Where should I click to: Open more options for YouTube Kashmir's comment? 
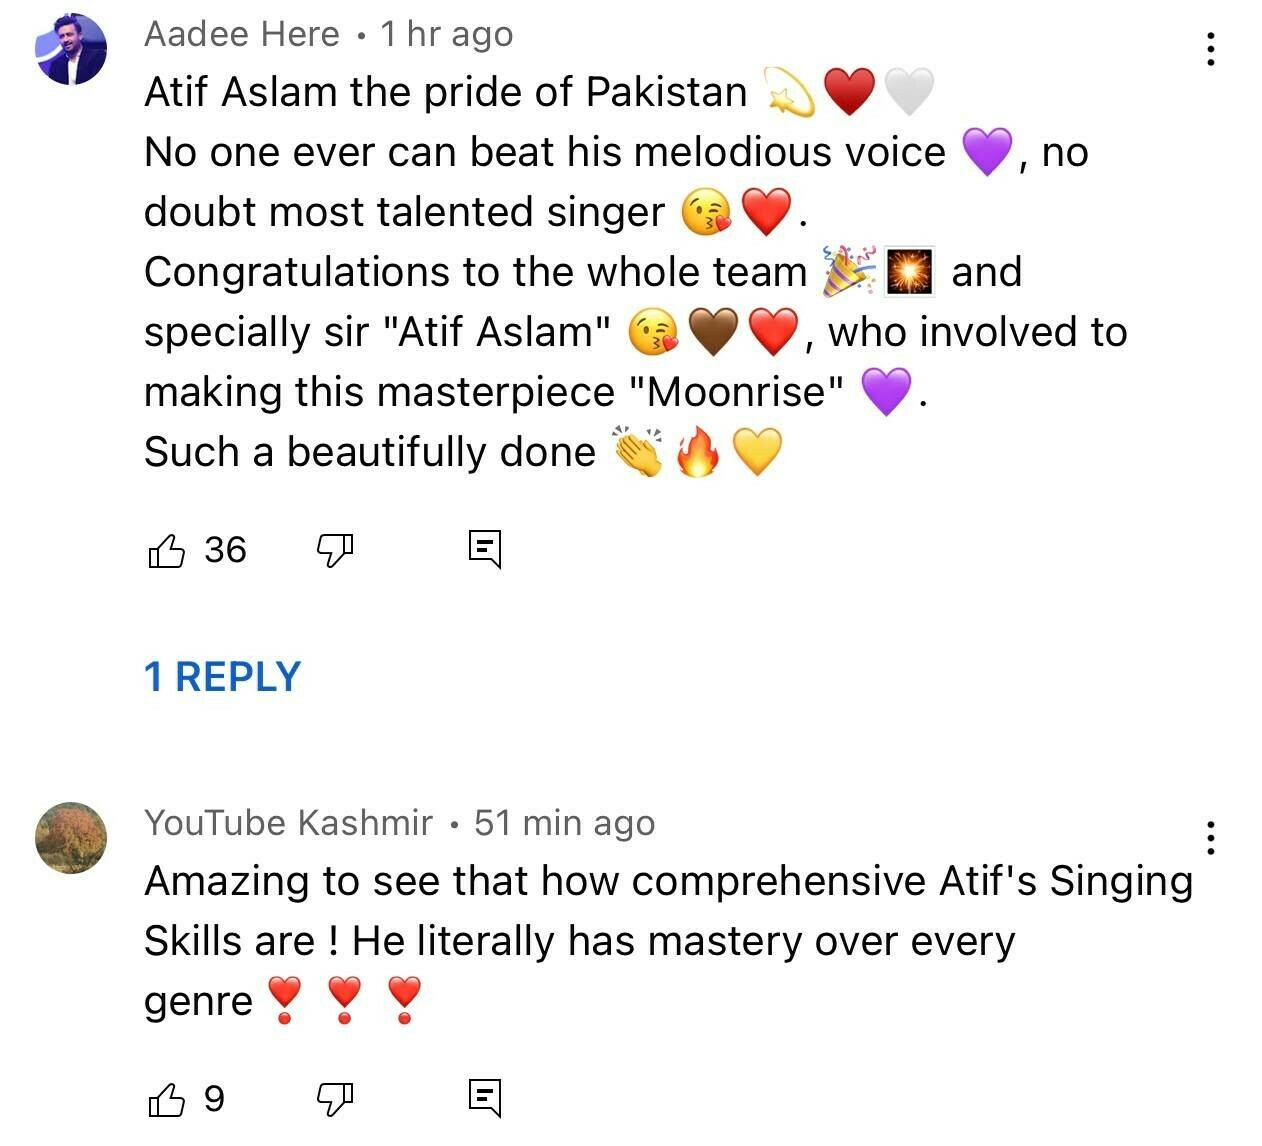click(x=1211, y=837)
